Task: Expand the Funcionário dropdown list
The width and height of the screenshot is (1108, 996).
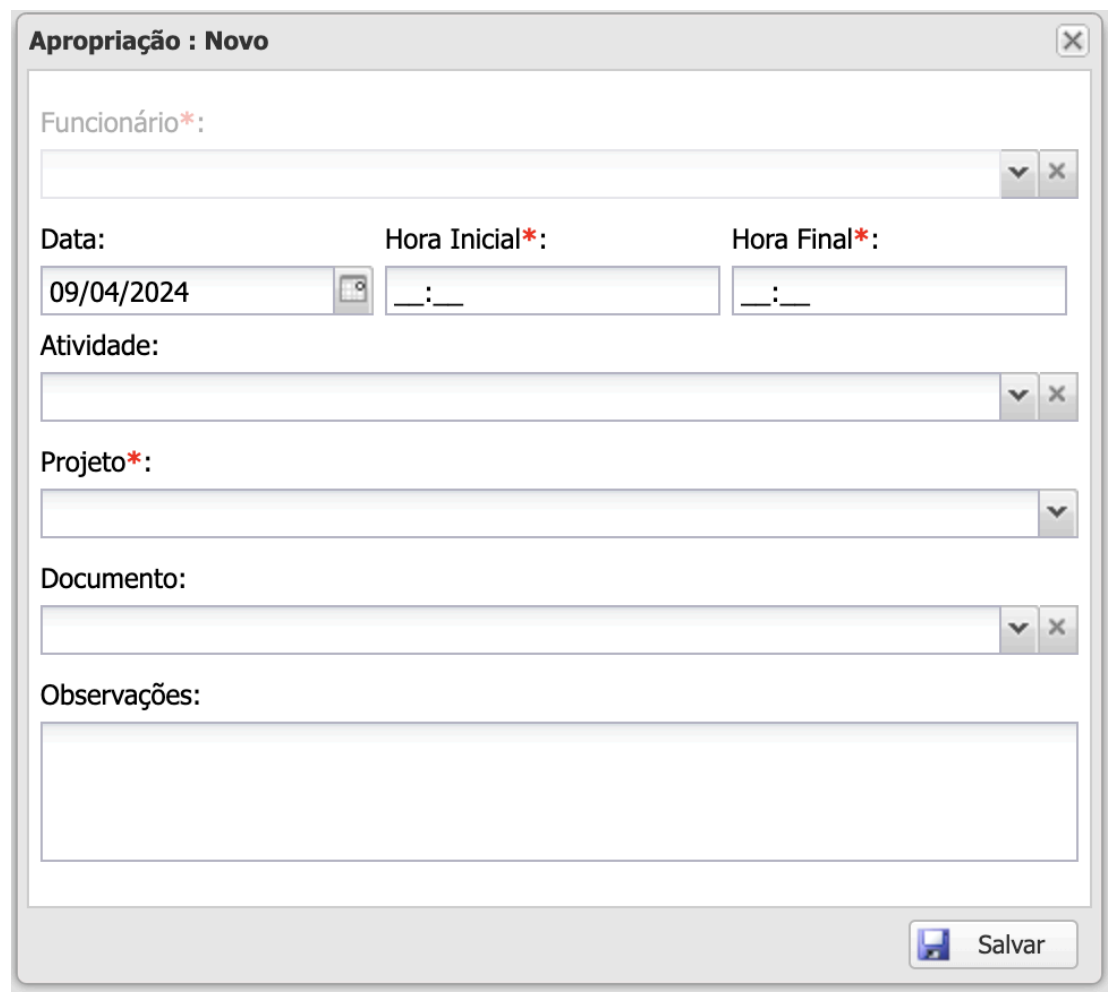Action: tap(1019, 174)
